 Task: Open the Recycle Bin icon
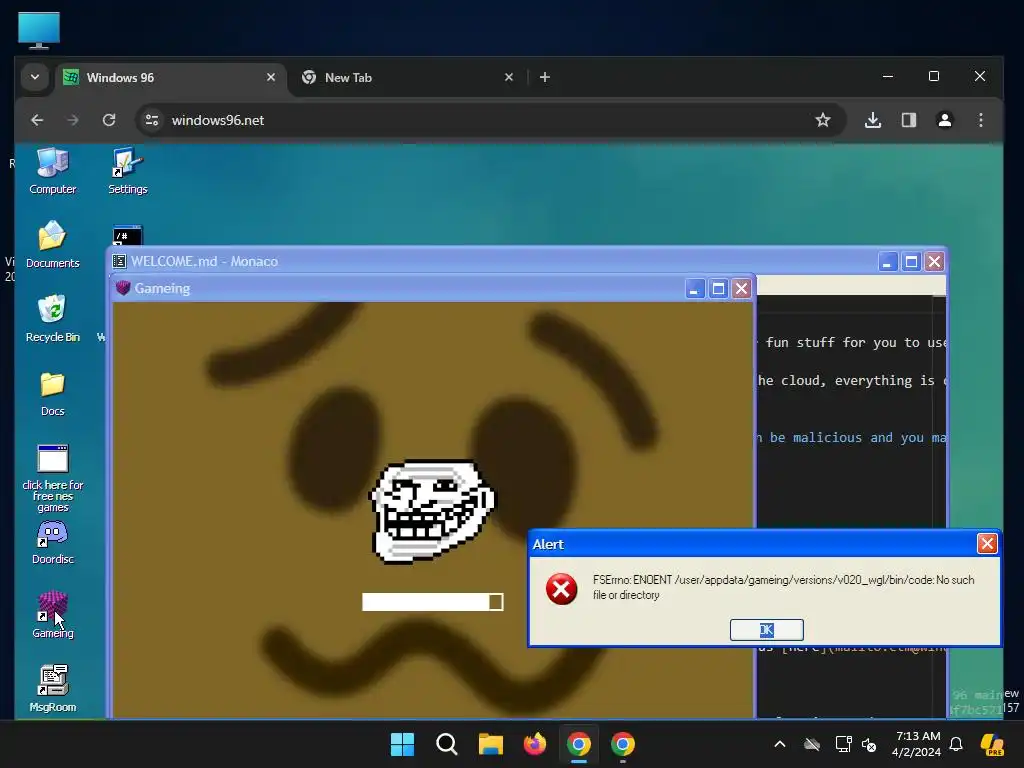(52, 318)
